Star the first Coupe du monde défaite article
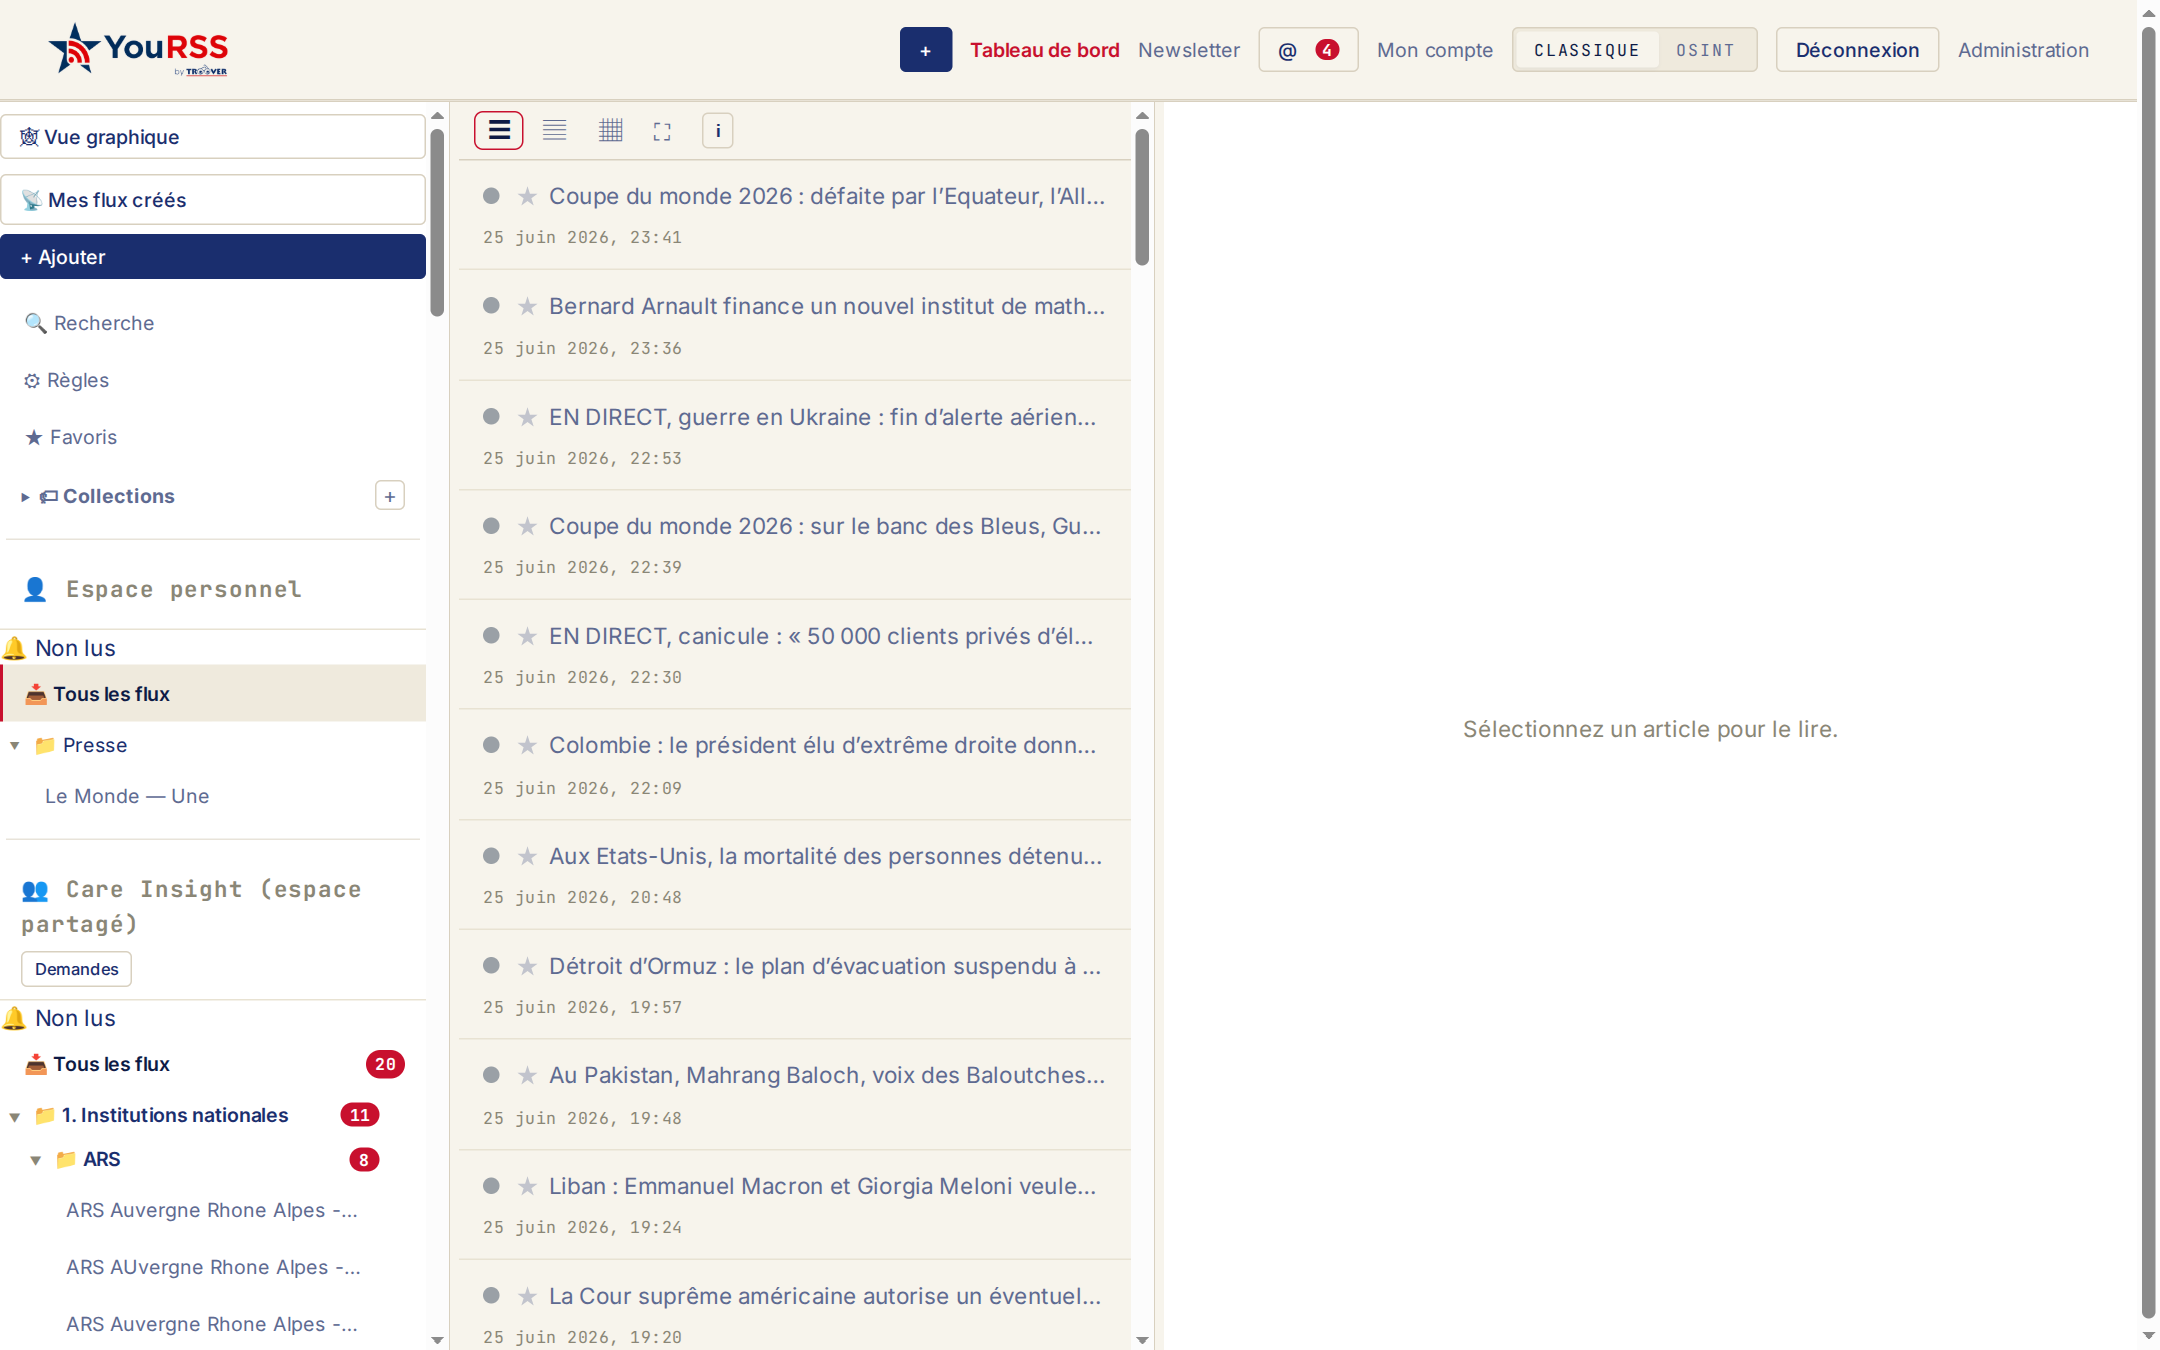 point(527,196)
